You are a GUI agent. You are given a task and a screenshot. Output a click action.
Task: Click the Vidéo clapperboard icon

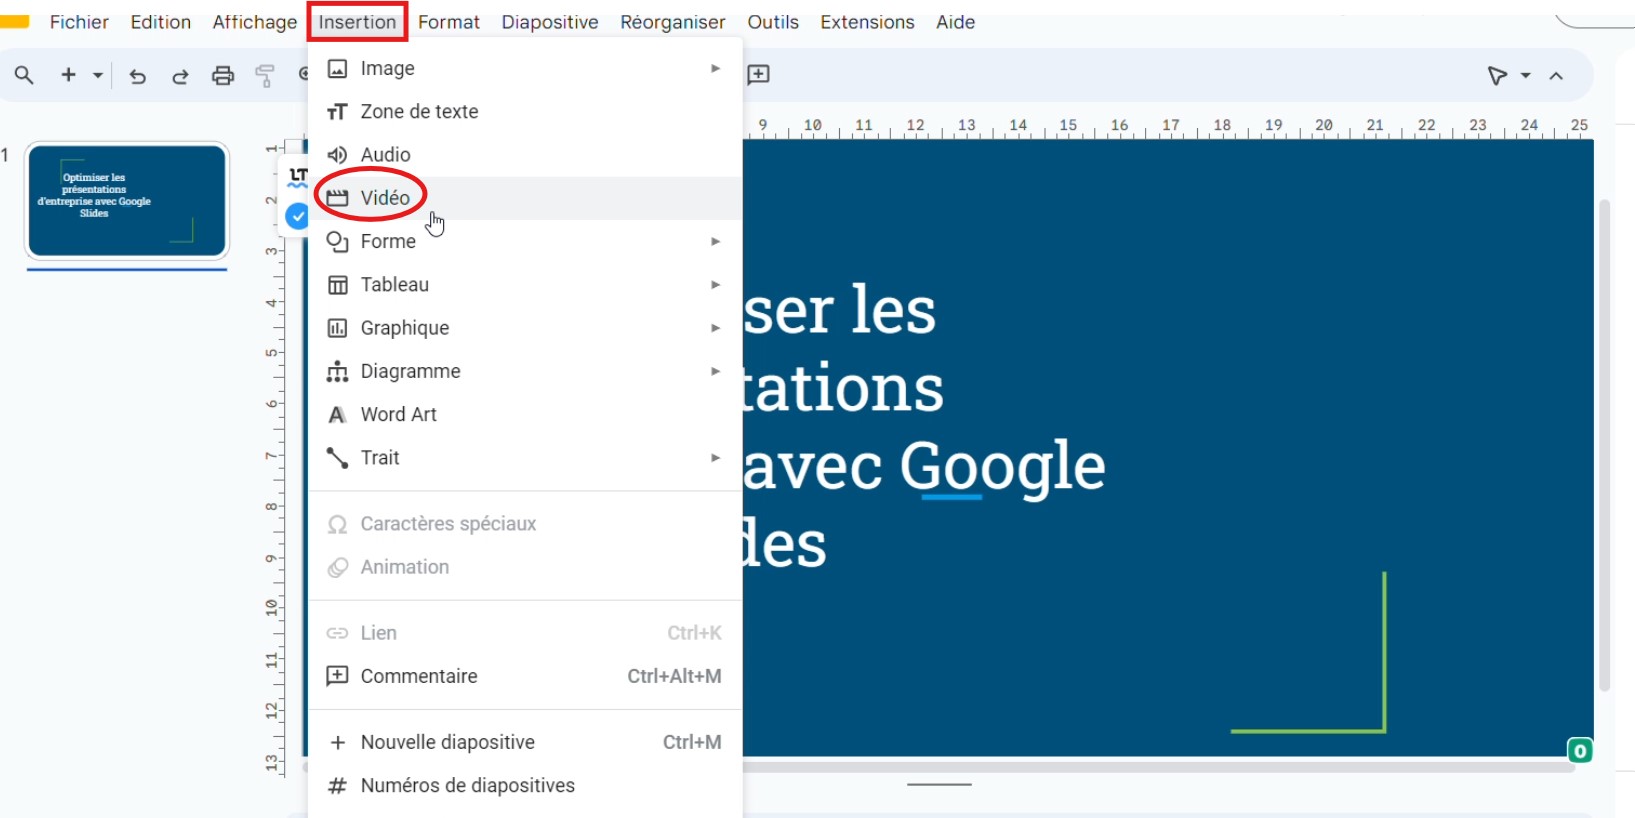tap(337, 198)
